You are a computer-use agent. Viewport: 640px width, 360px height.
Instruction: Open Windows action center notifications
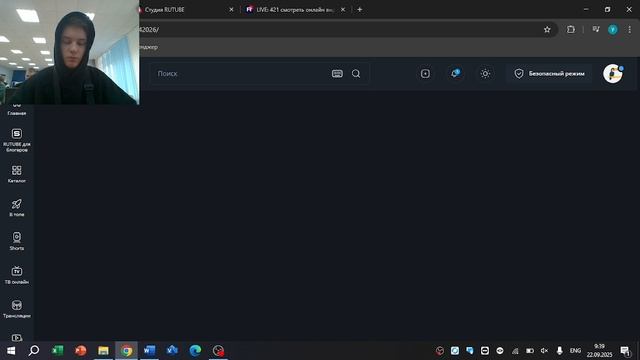click(625, 351)
